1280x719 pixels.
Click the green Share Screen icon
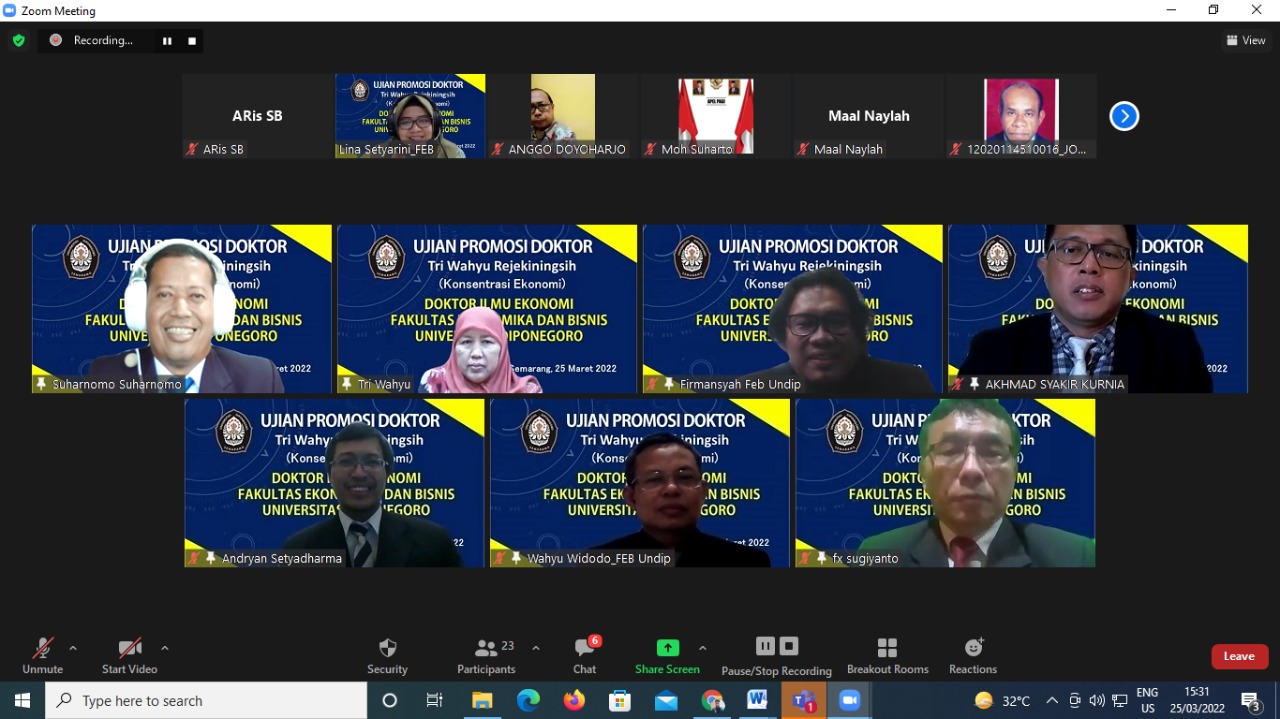click(667, 648)
